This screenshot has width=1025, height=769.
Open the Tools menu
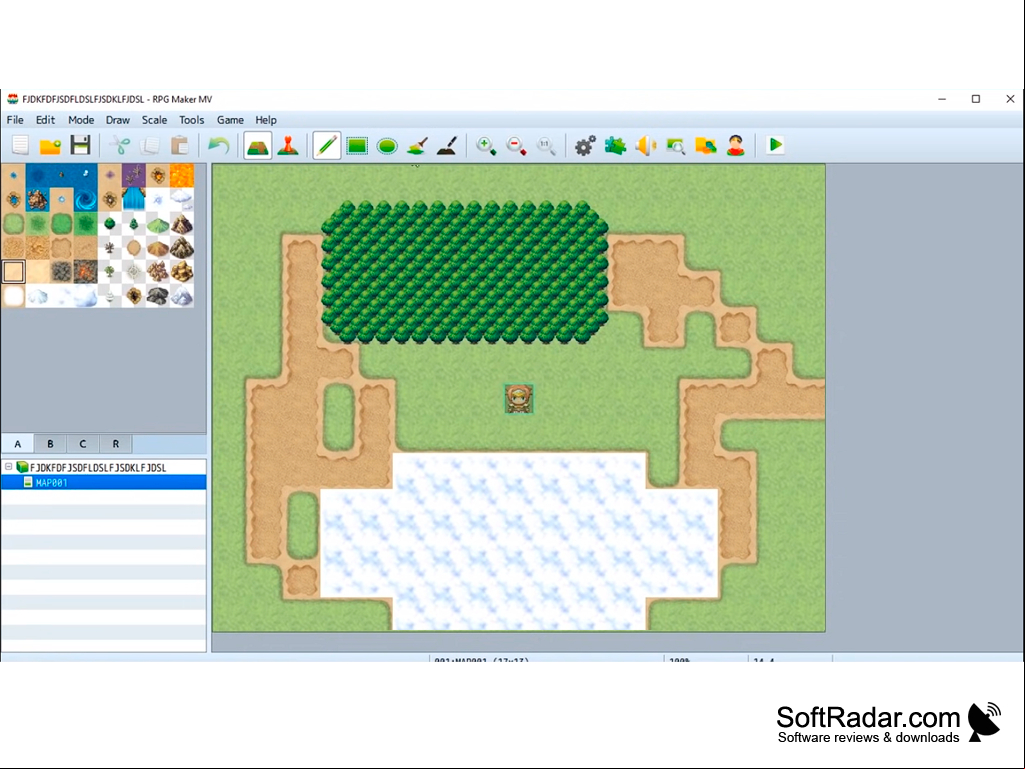(x=192, y=120)
